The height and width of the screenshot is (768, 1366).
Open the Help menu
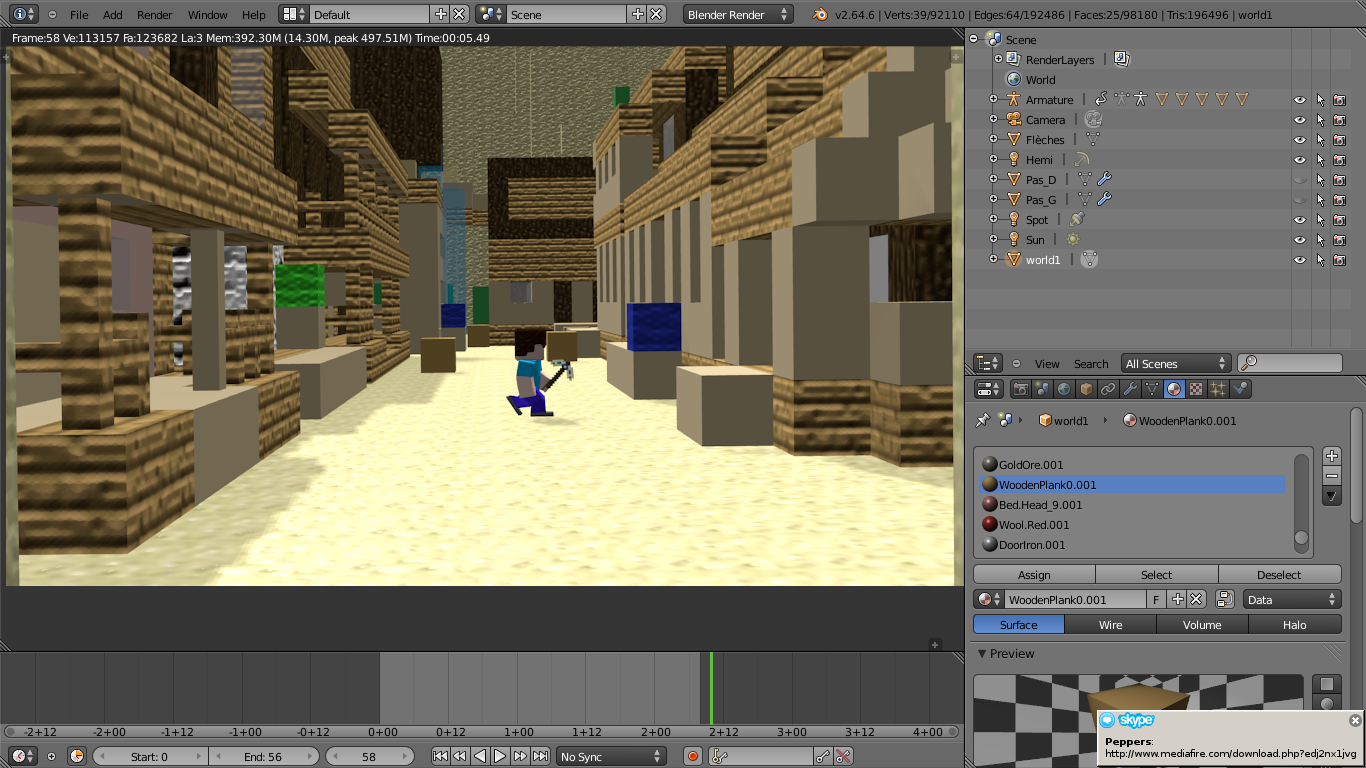click(254, 15)
